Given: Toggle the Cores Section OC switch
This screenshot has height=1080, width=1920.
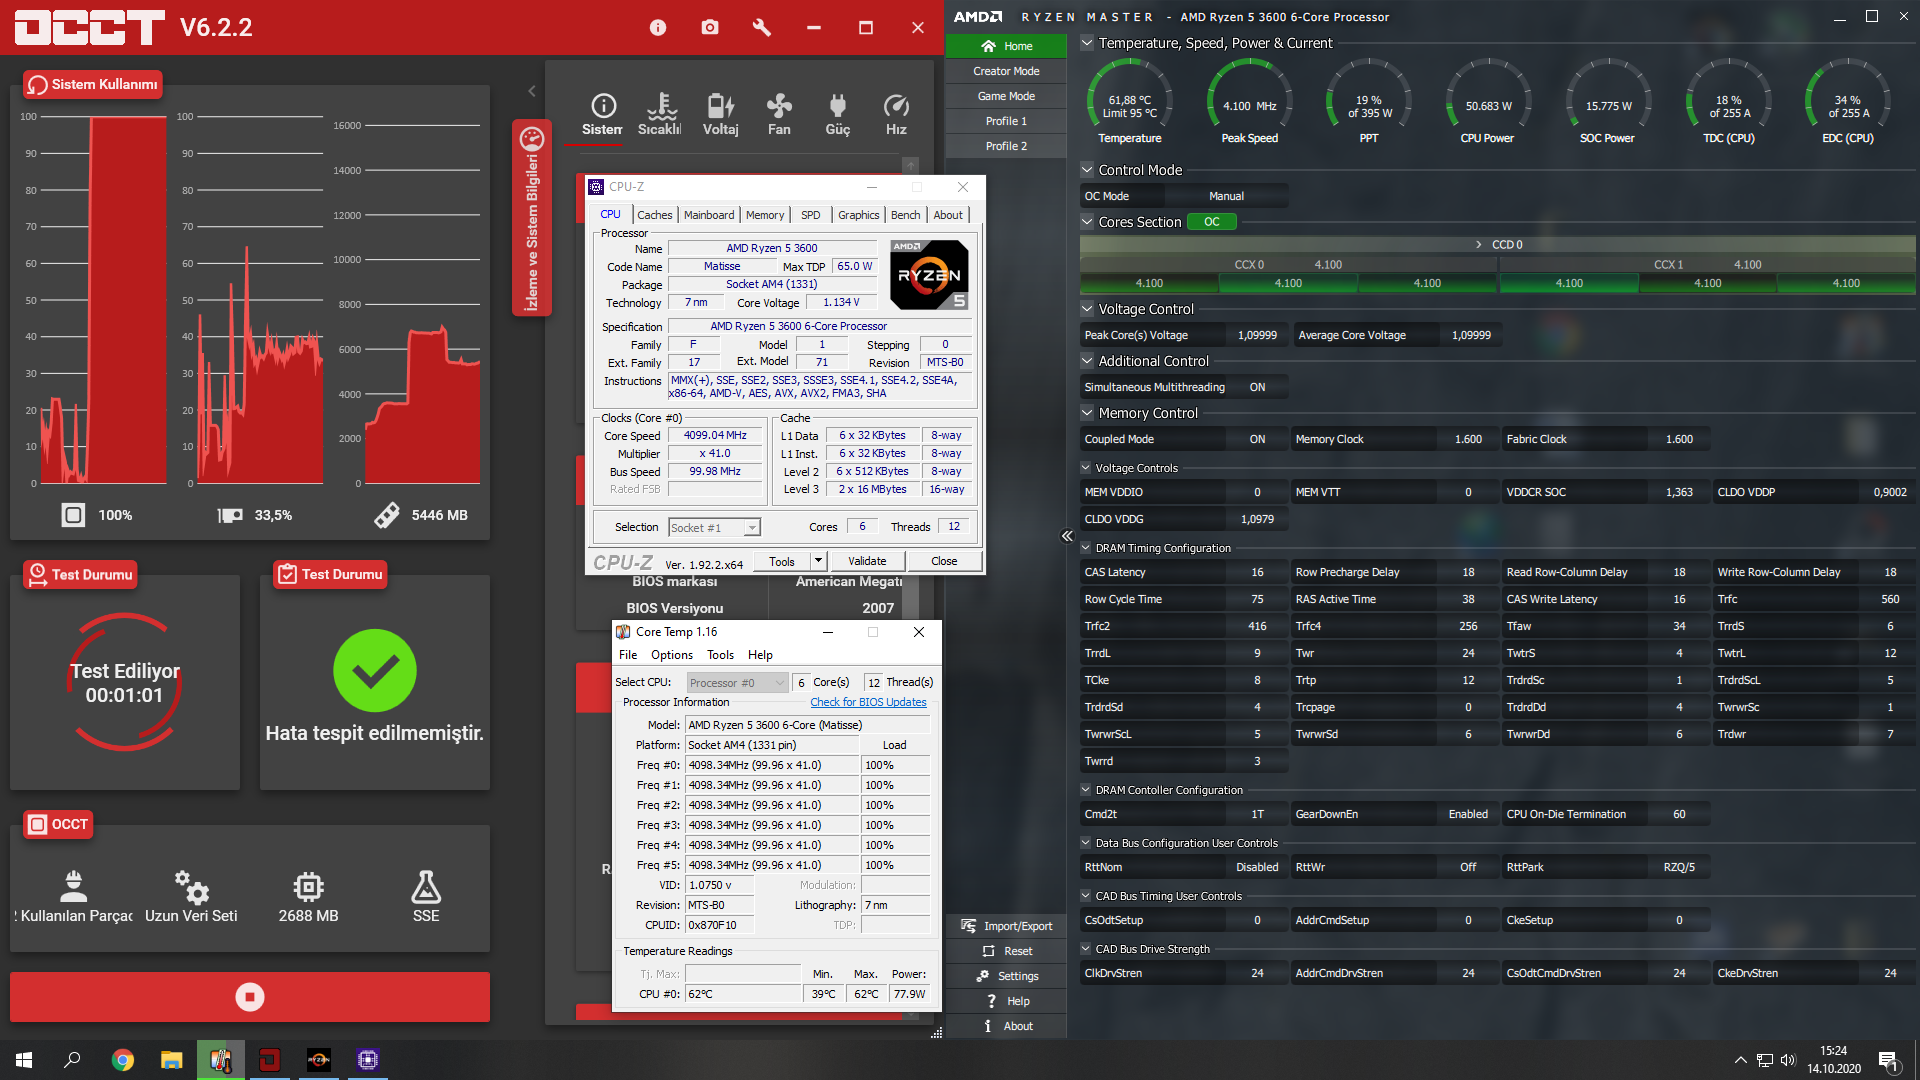Looking at the screenshot, I should pos(1211,222).
